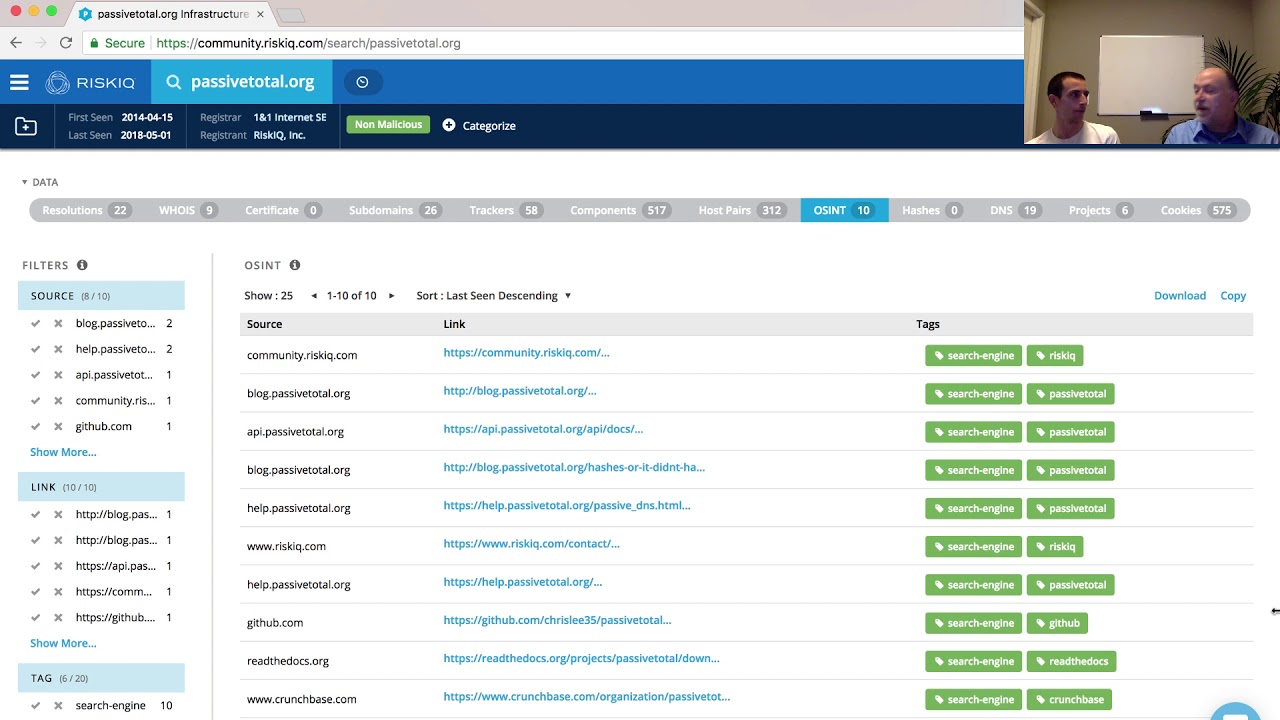Include https://api.pas... link filter checkmark
Screen dimensions: 1280x720
pos(35,566)
